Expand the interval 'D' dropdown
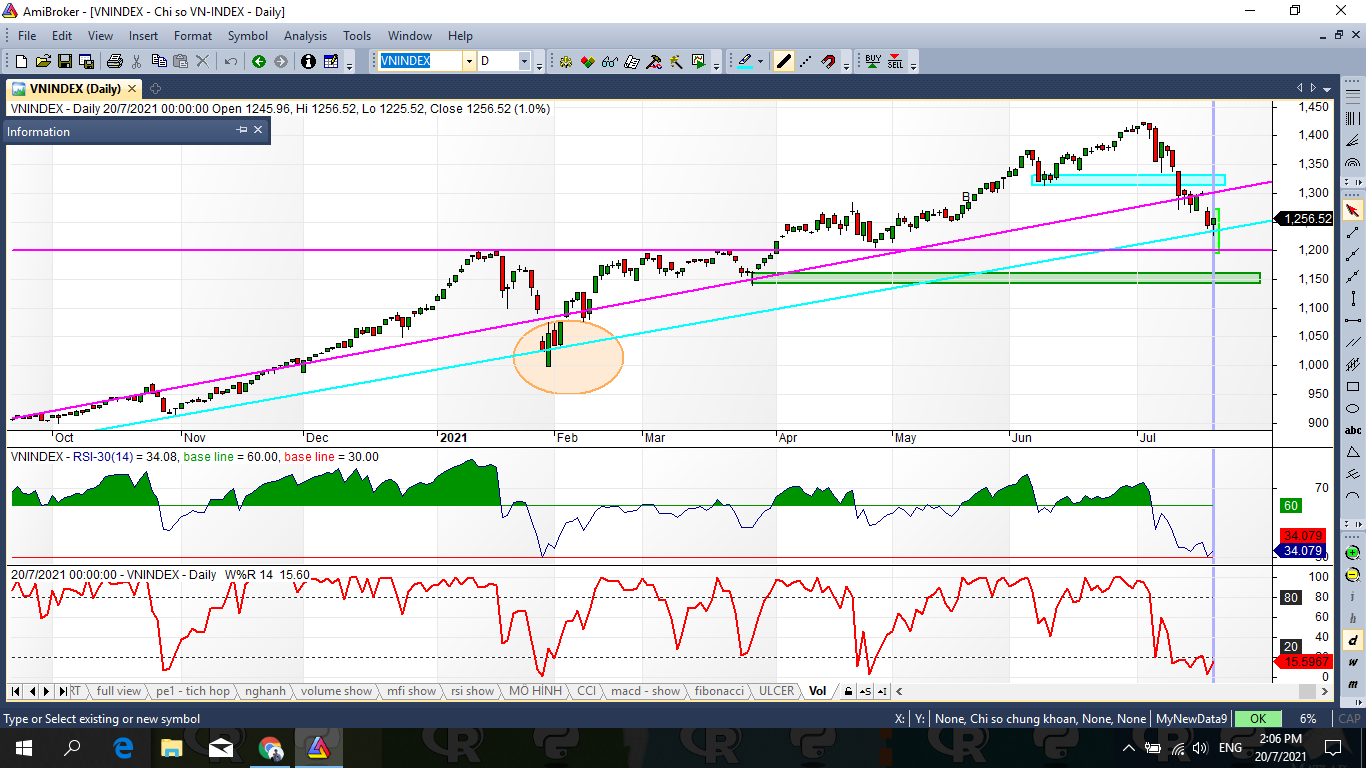Screen dimensions: 1366x768 point(524,62)
